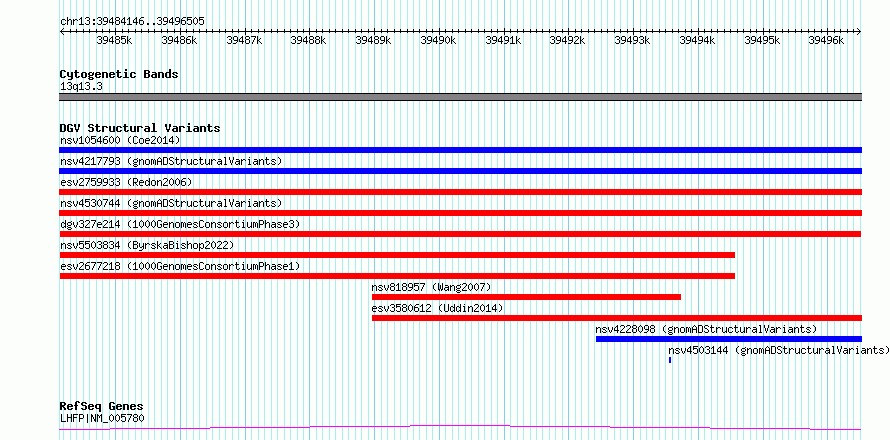Open the nsv4217793 gnomAD variant label
890x440 pixels.
(171, 161)
